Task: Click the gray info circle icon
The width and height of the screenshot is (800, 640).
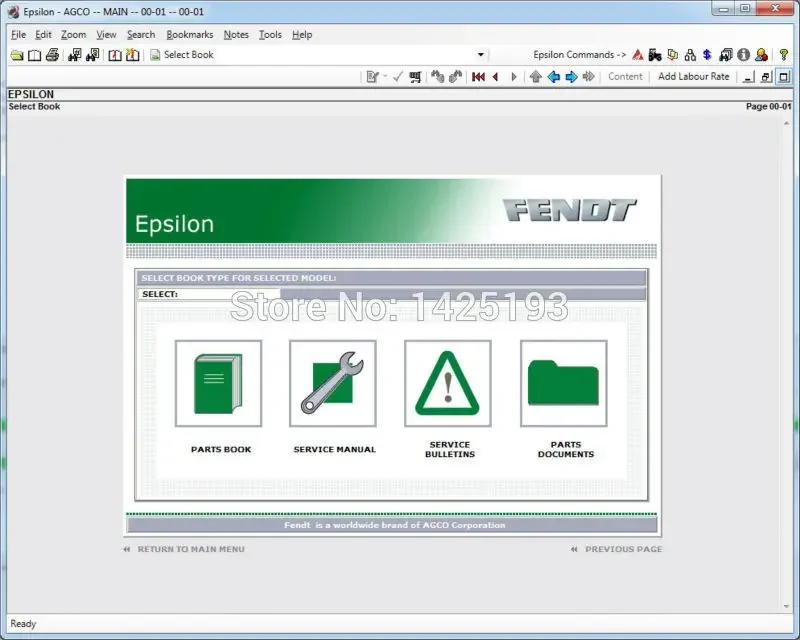Action: tap(743, 55)
